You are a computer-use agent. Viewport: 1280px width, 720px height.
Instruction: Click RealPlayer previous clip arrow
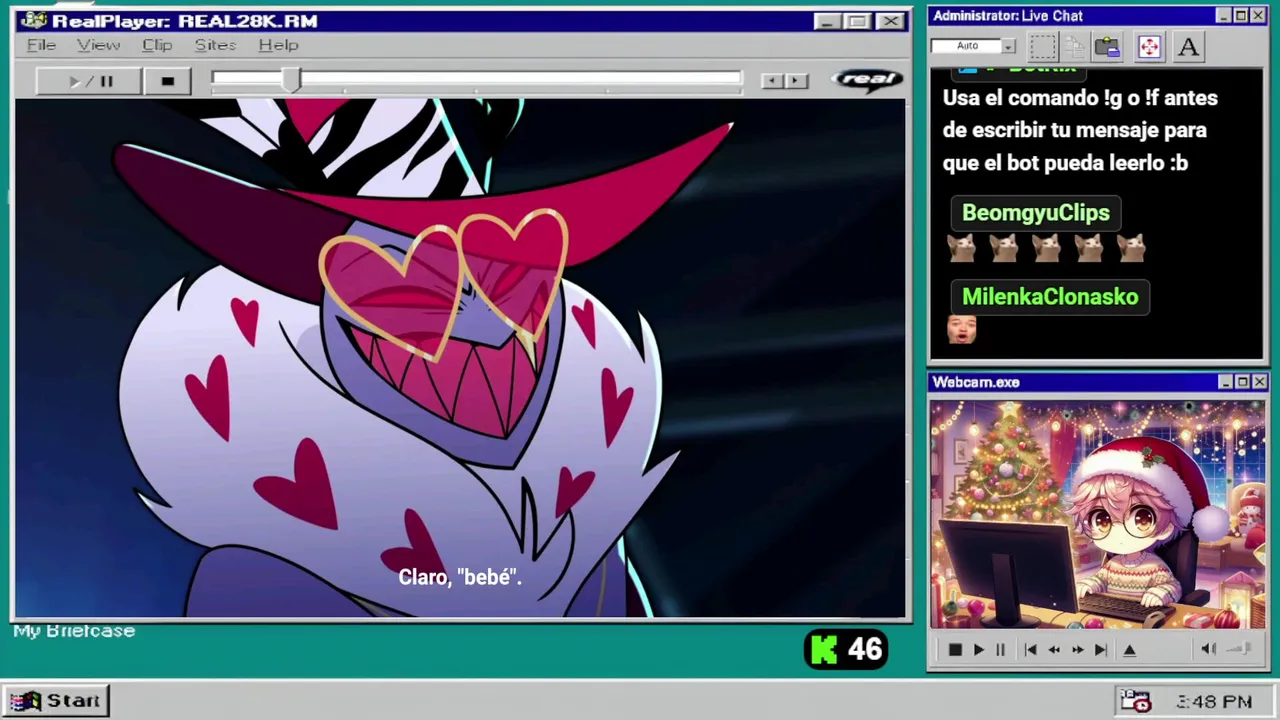click(771, 81)
